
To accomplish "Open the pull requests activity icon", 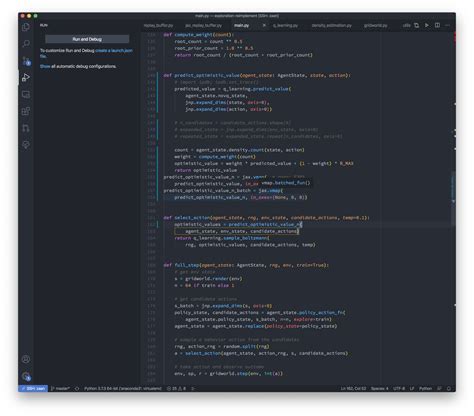I will pyautogui.click(x=26, y=128).
